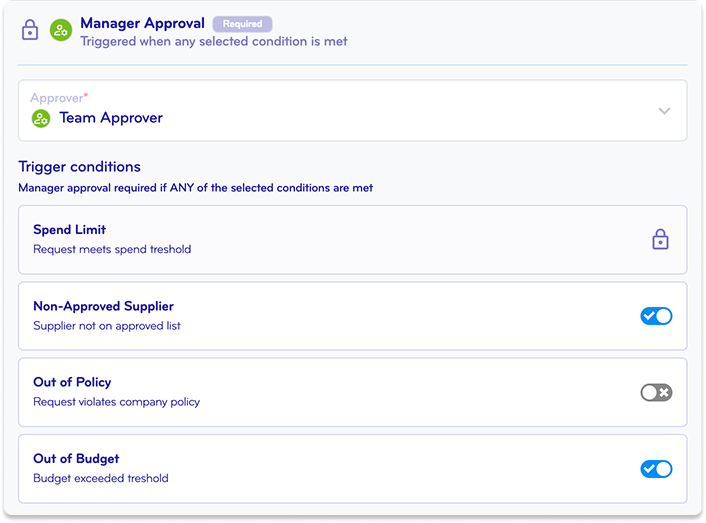Click the Approver field label
This screenshot has height=523, width=706.
coord(59,98)
